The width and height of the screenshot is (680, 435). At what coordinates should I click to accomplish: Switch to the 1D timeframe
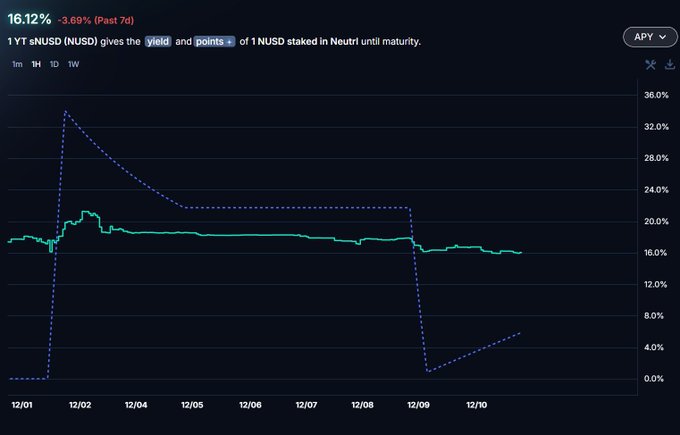coord(54,64)
